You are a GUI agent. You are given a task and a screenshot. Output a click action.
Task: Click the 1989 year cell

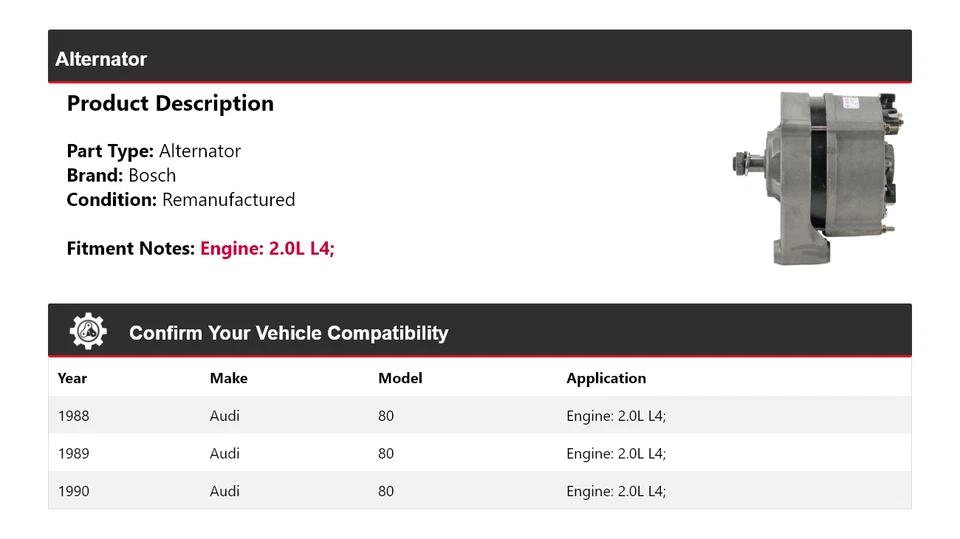[73, 453]
